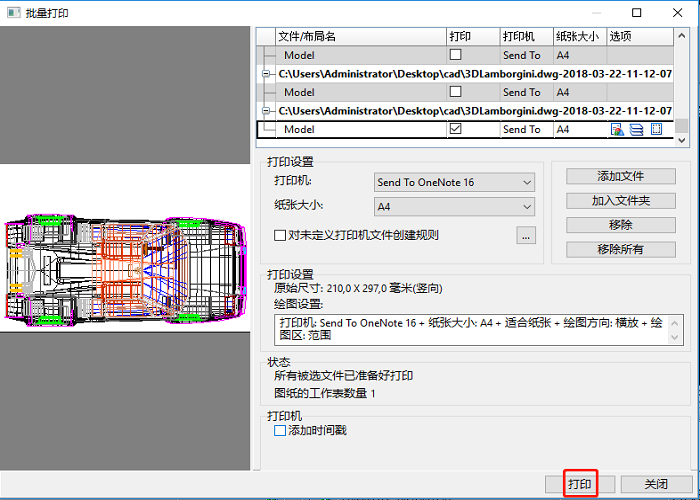Click the 纸张大小 column header
This screenshot has width=700, height=500.
(x=580, y=37)
